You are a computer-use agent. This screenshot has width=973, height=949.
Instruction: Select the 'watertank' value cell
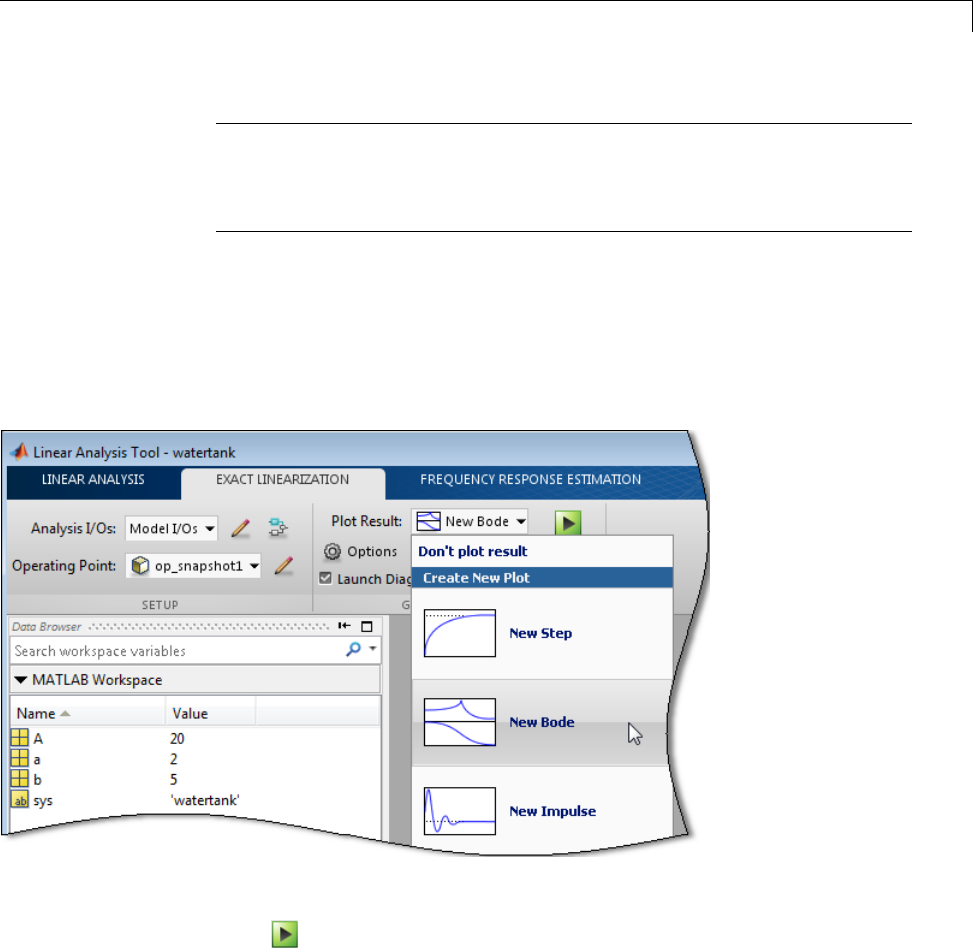pyautogui.click(x=205, y=801)
